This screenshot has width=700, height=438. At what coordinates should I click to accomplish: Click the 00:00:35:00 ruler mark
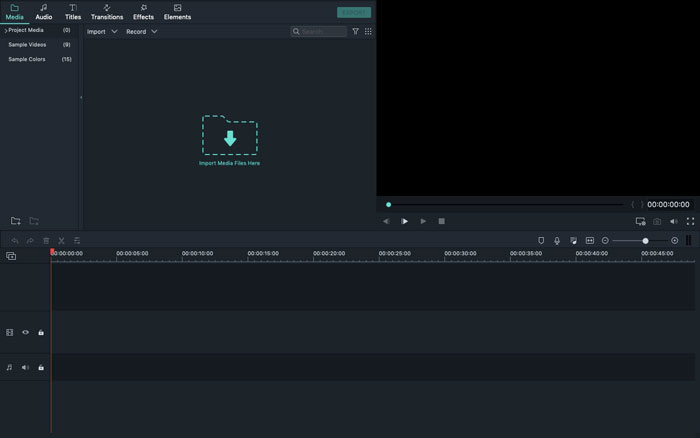click(526, 253)
